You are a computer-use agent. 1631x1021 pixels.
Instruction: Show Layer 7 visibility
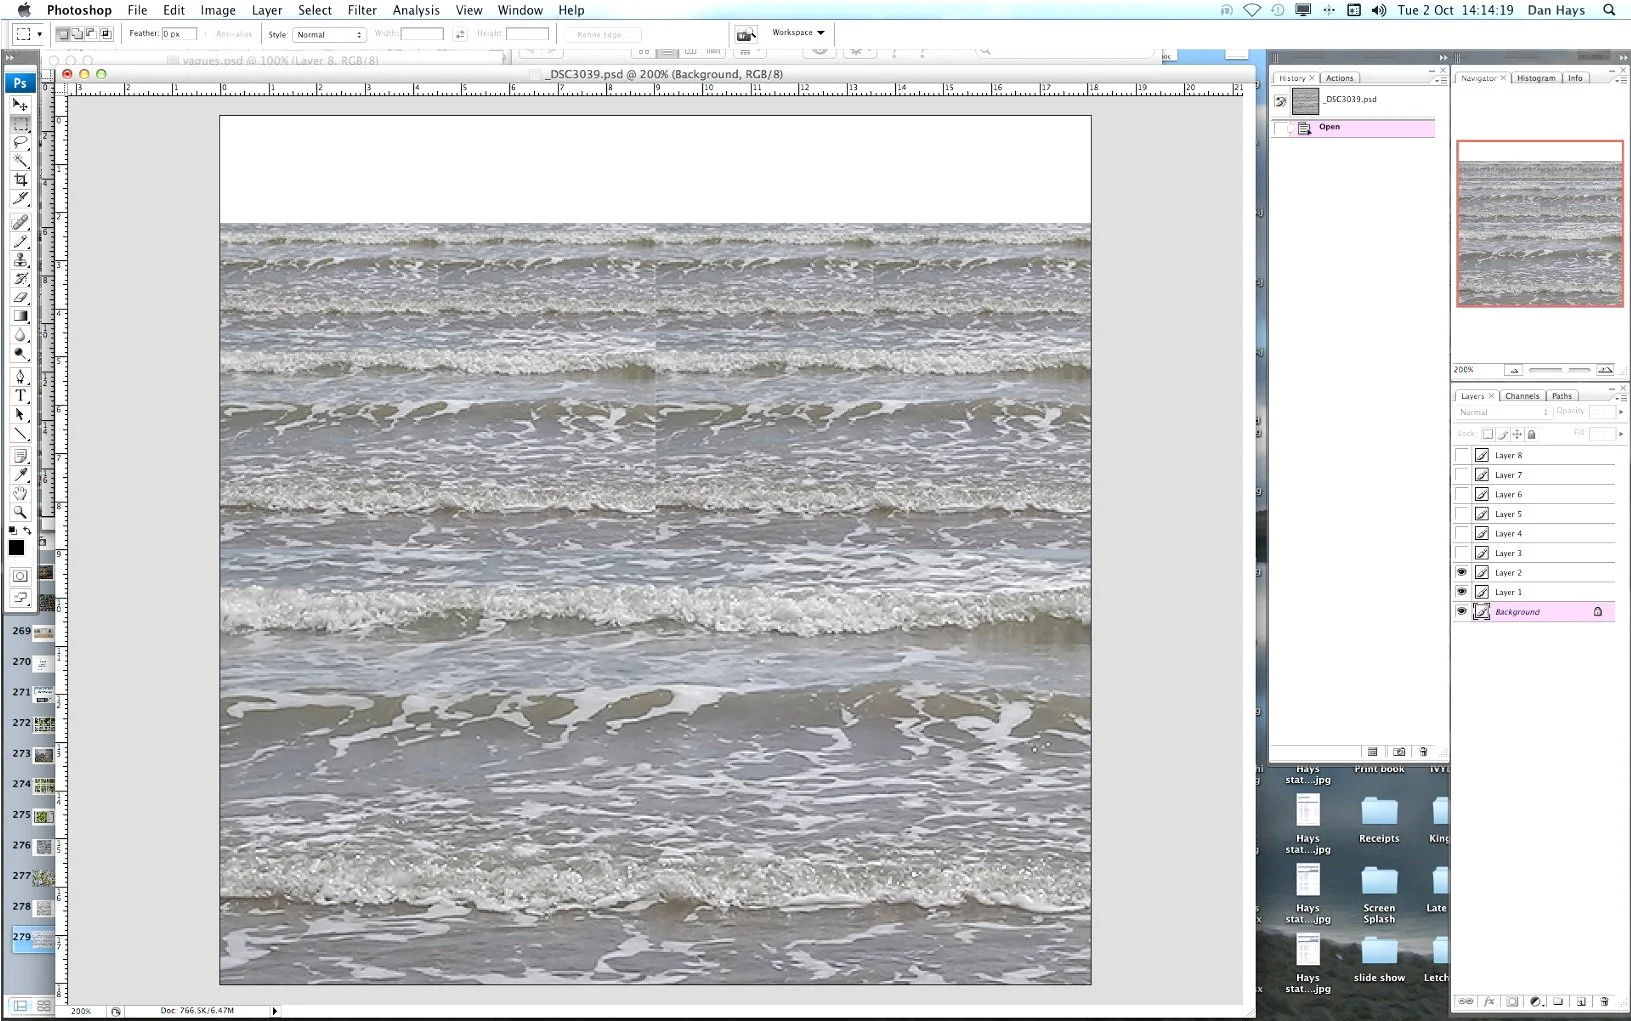point(1461,475)
